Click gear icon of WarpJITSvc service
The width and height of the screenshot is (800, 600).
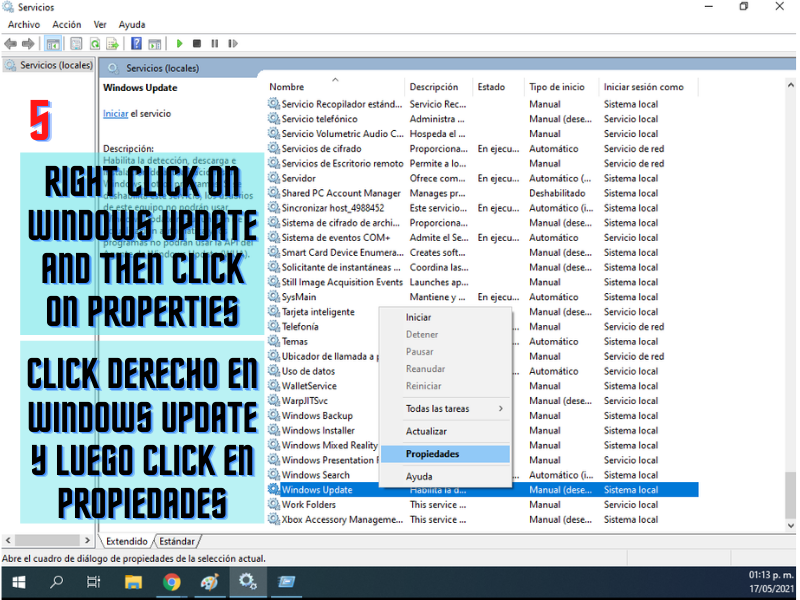click(x=274, y=401)
